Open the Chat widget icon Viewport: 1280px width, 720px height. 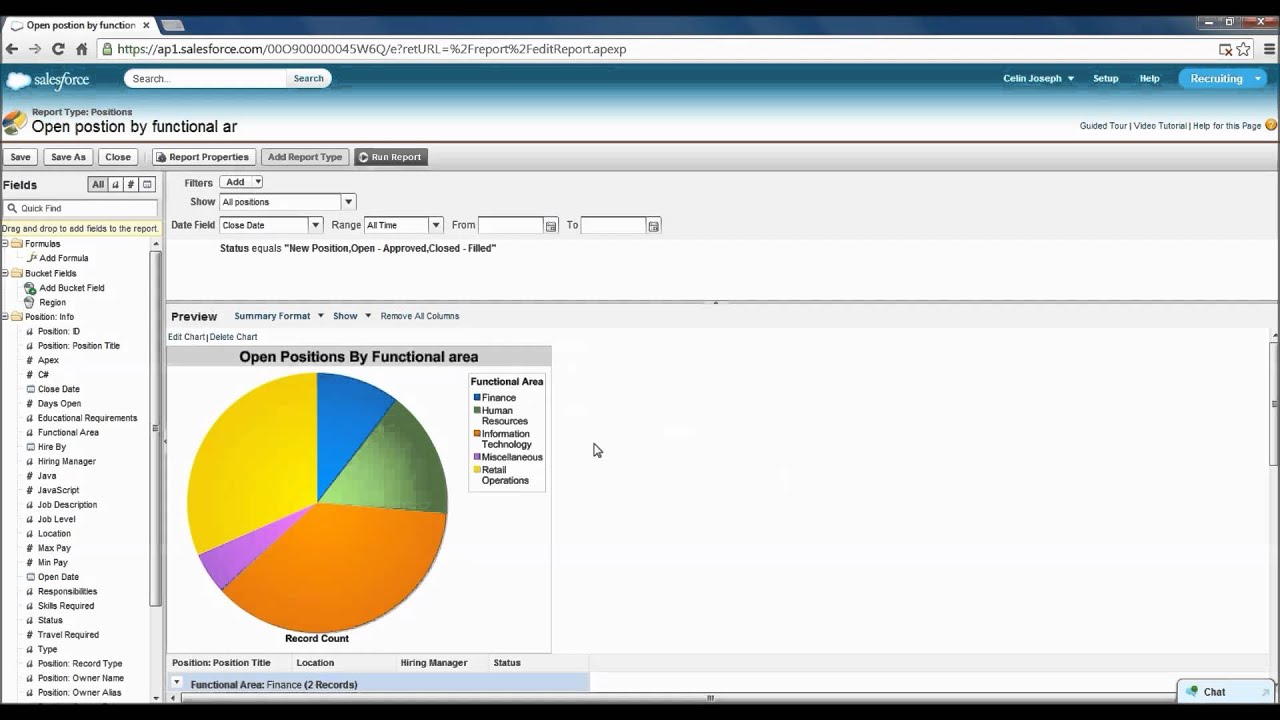point(1192,692)
